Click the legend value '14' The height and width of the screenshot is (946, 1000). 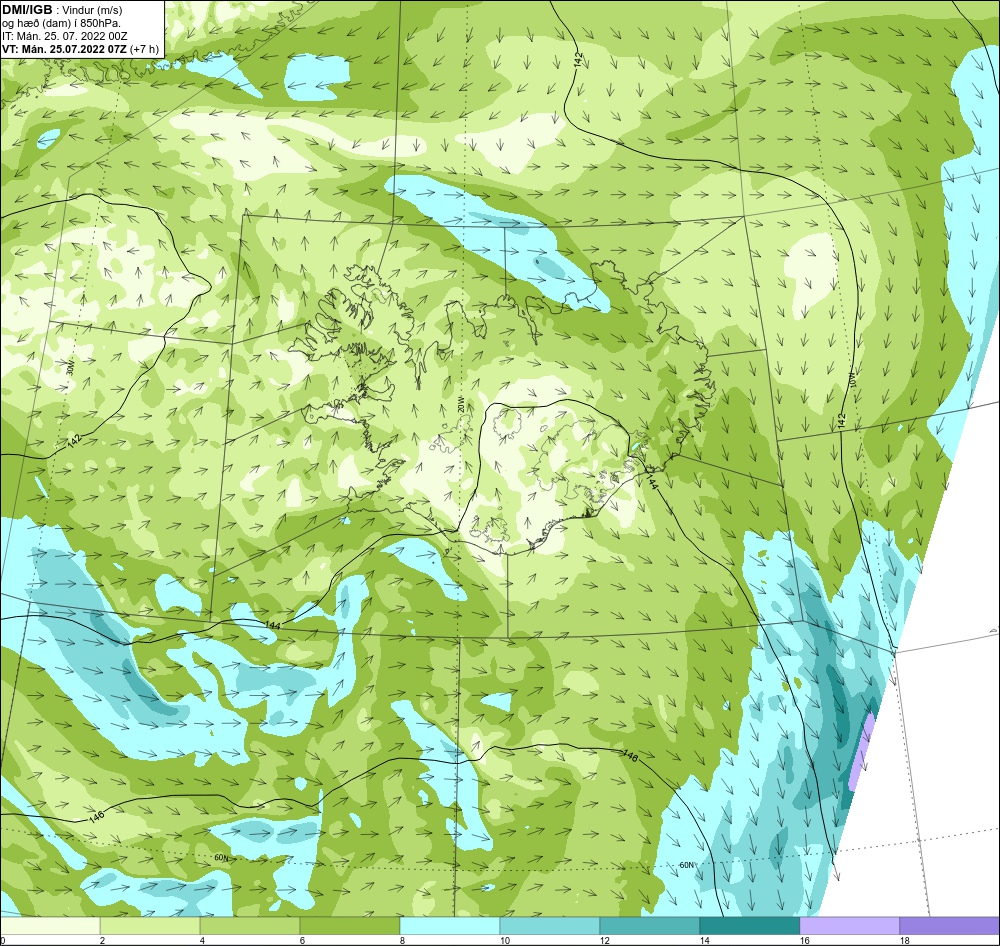[x=705, y=940]
